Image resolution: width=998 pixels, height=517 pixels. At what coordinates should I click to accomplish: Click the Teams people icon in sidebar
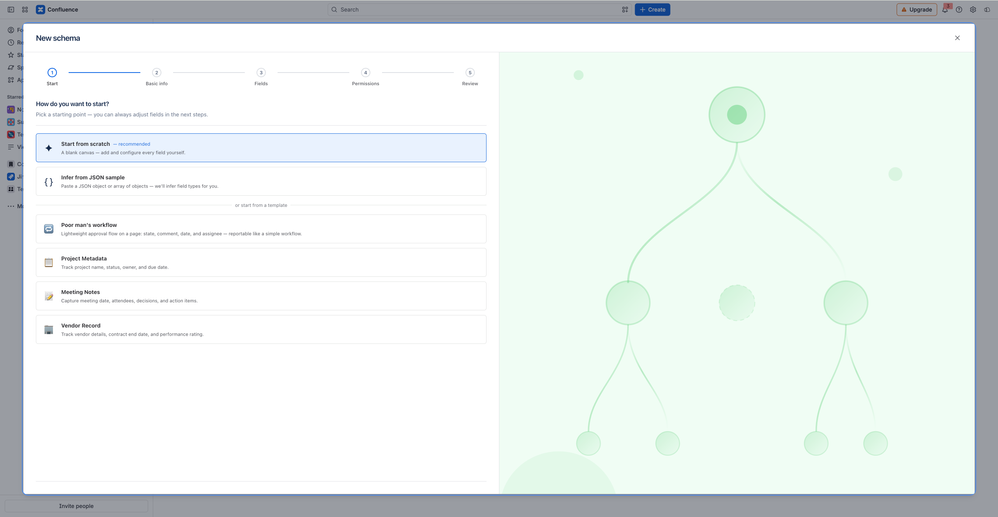(10, 189)
